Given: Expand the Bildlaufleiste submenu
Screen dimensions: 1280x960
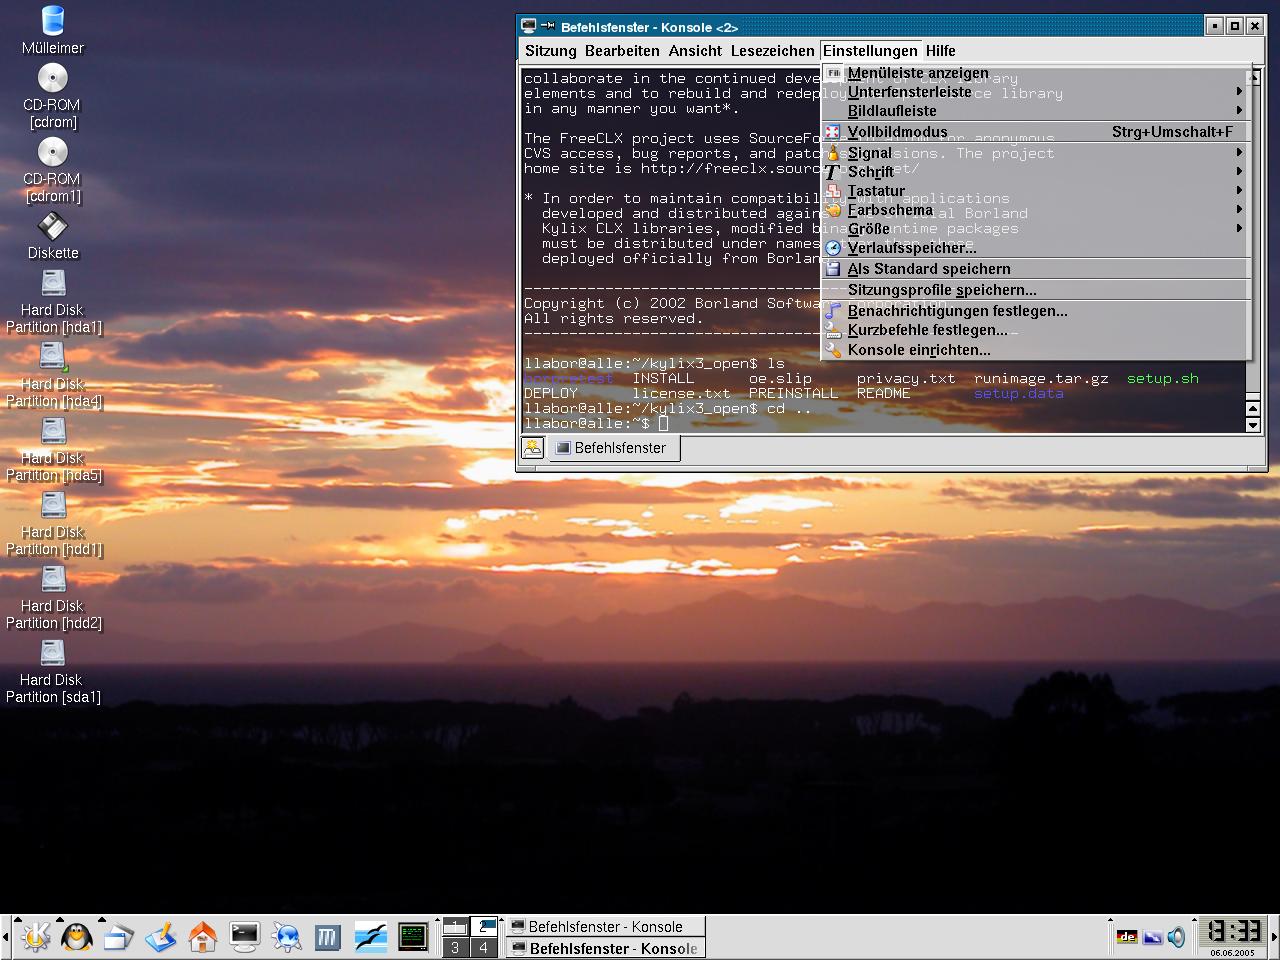Looking at the screenshot, I should click(1036, 111).
